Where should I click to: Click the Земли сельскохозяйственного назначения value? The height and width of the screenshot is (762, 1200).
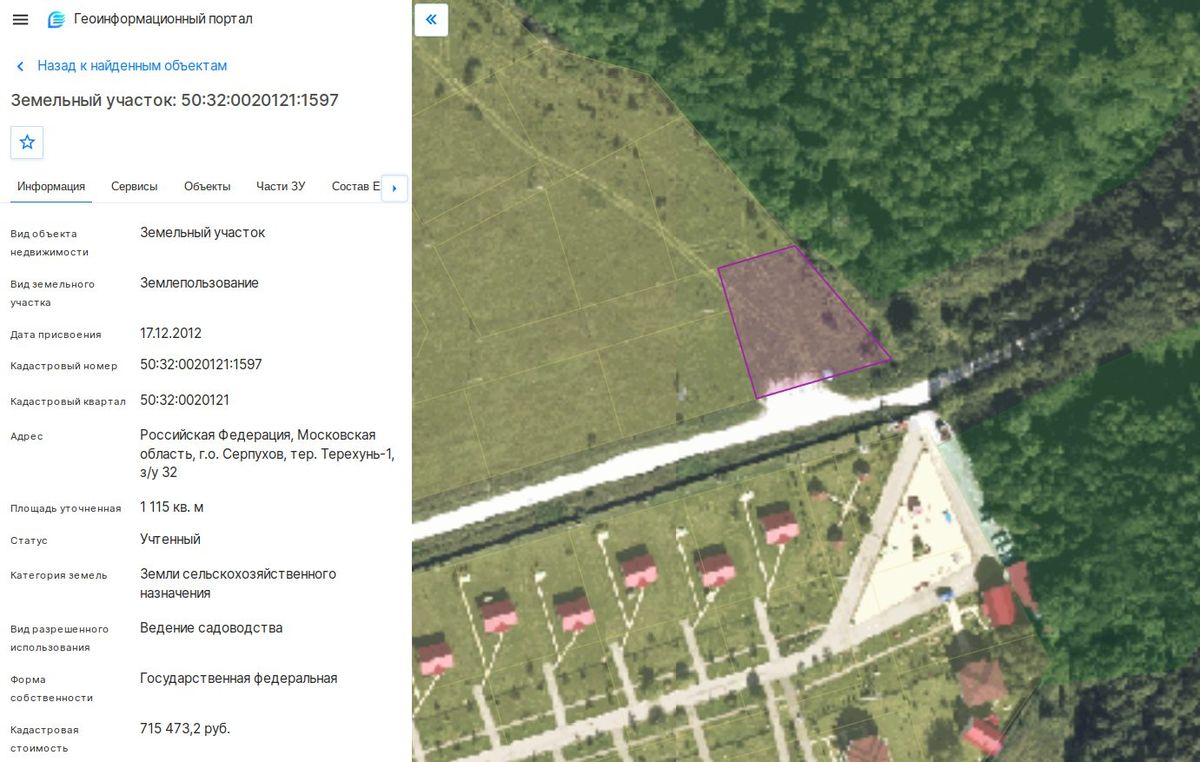click(238, 584)
